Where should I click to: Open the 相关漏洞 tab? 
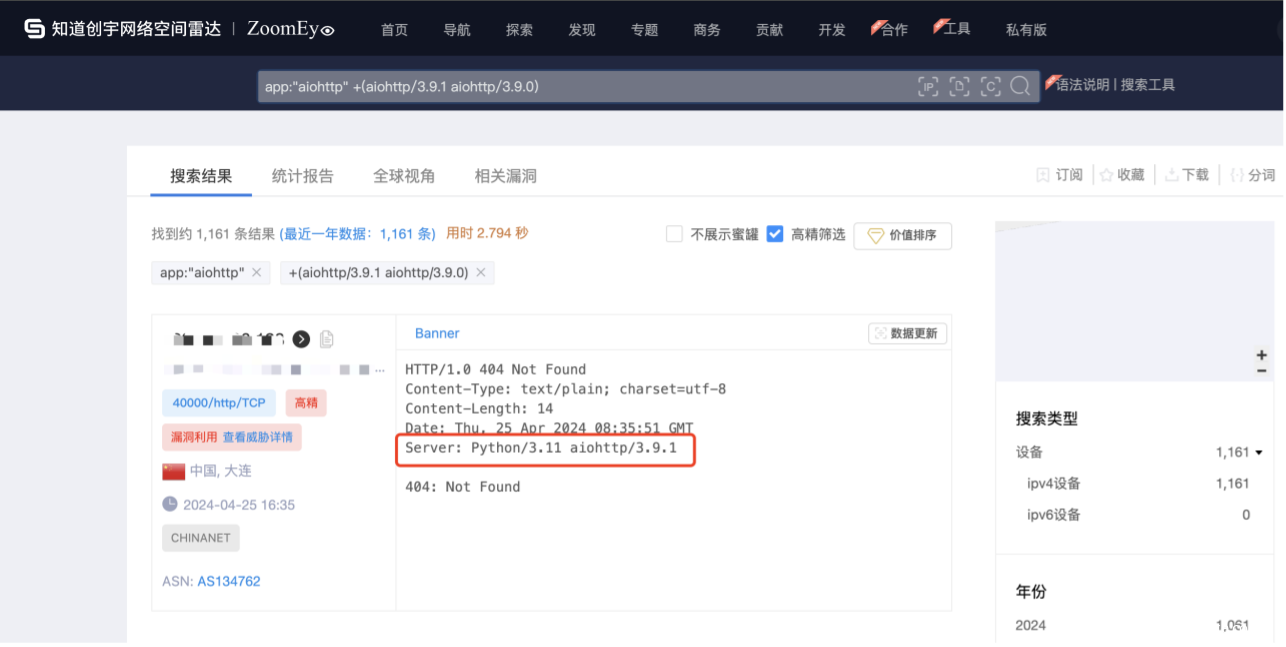pyautogui.click(x=505, y=176)
